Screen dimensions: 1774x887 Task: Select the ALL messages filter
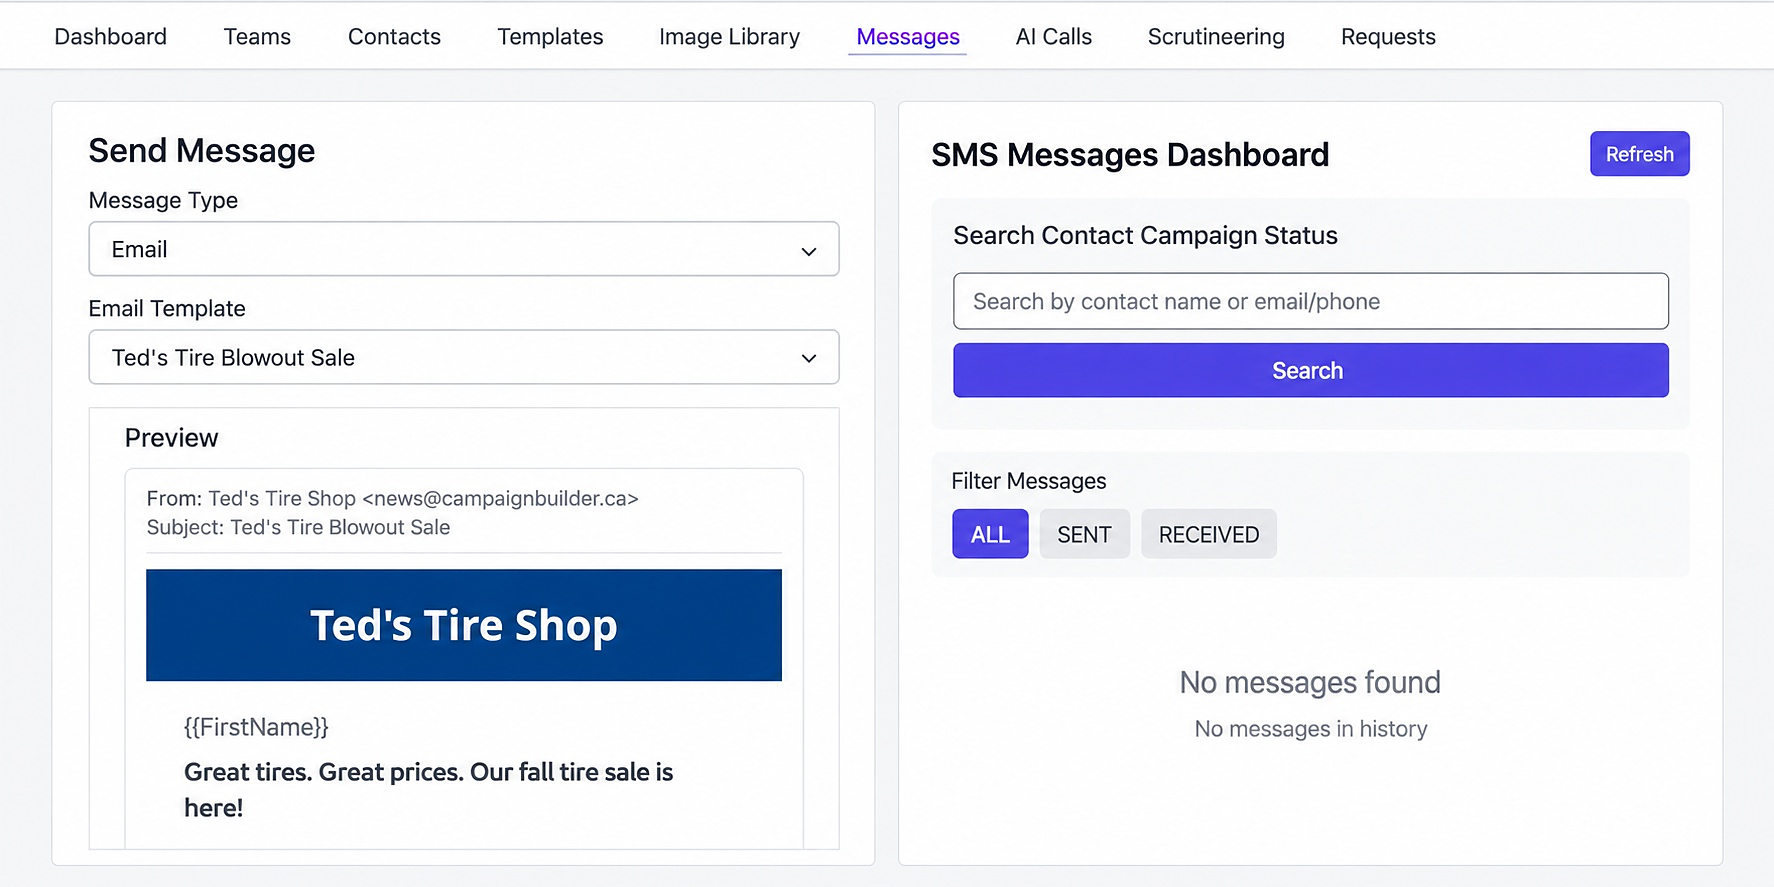pyautogui.click(x=990, y=534)
